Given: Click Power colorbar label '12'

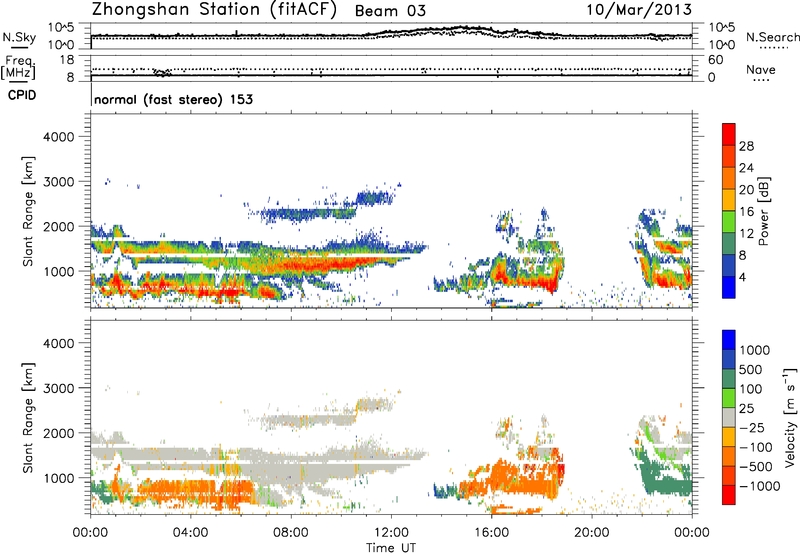Looking at the screenshot, I should [x=746, y=234].
